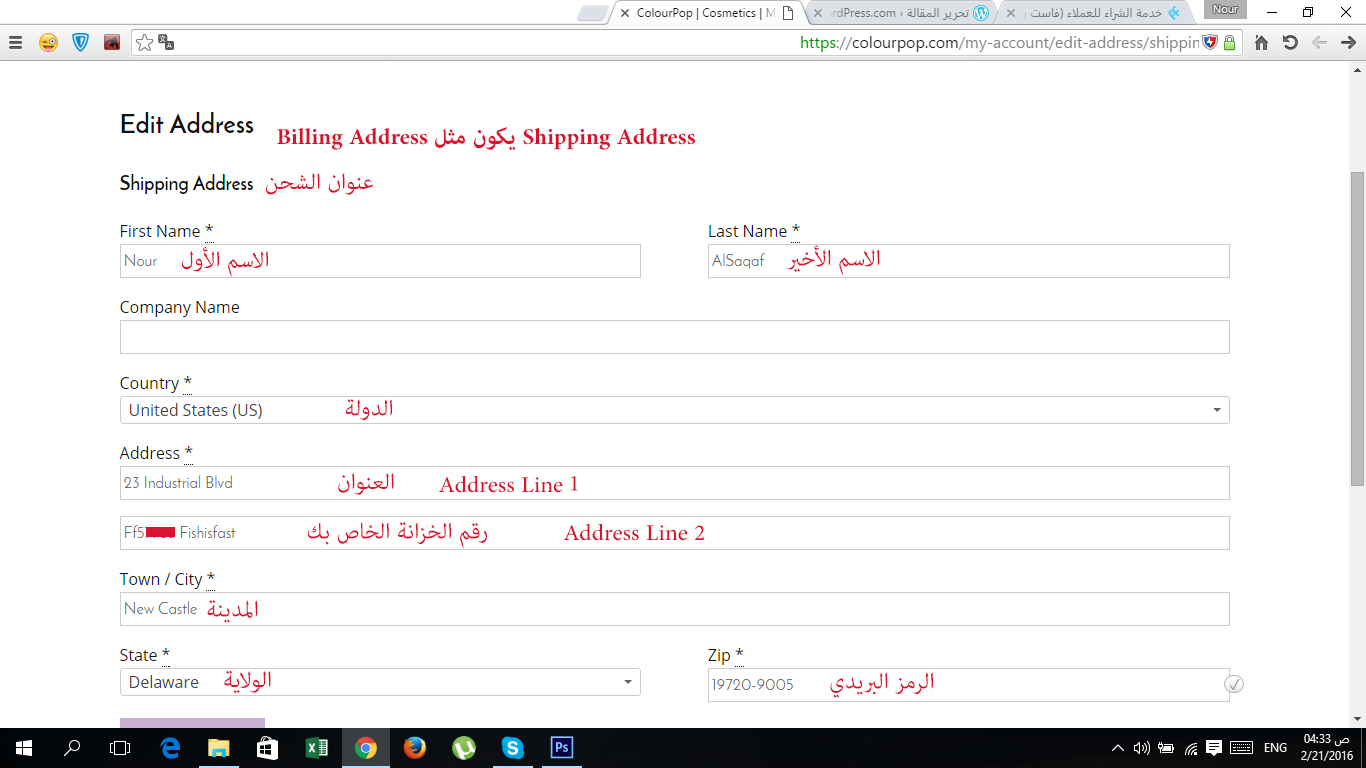Select the ColourPop Cosmetics tab
Viewport: 1366px width, 768px height.
[700, 13]
